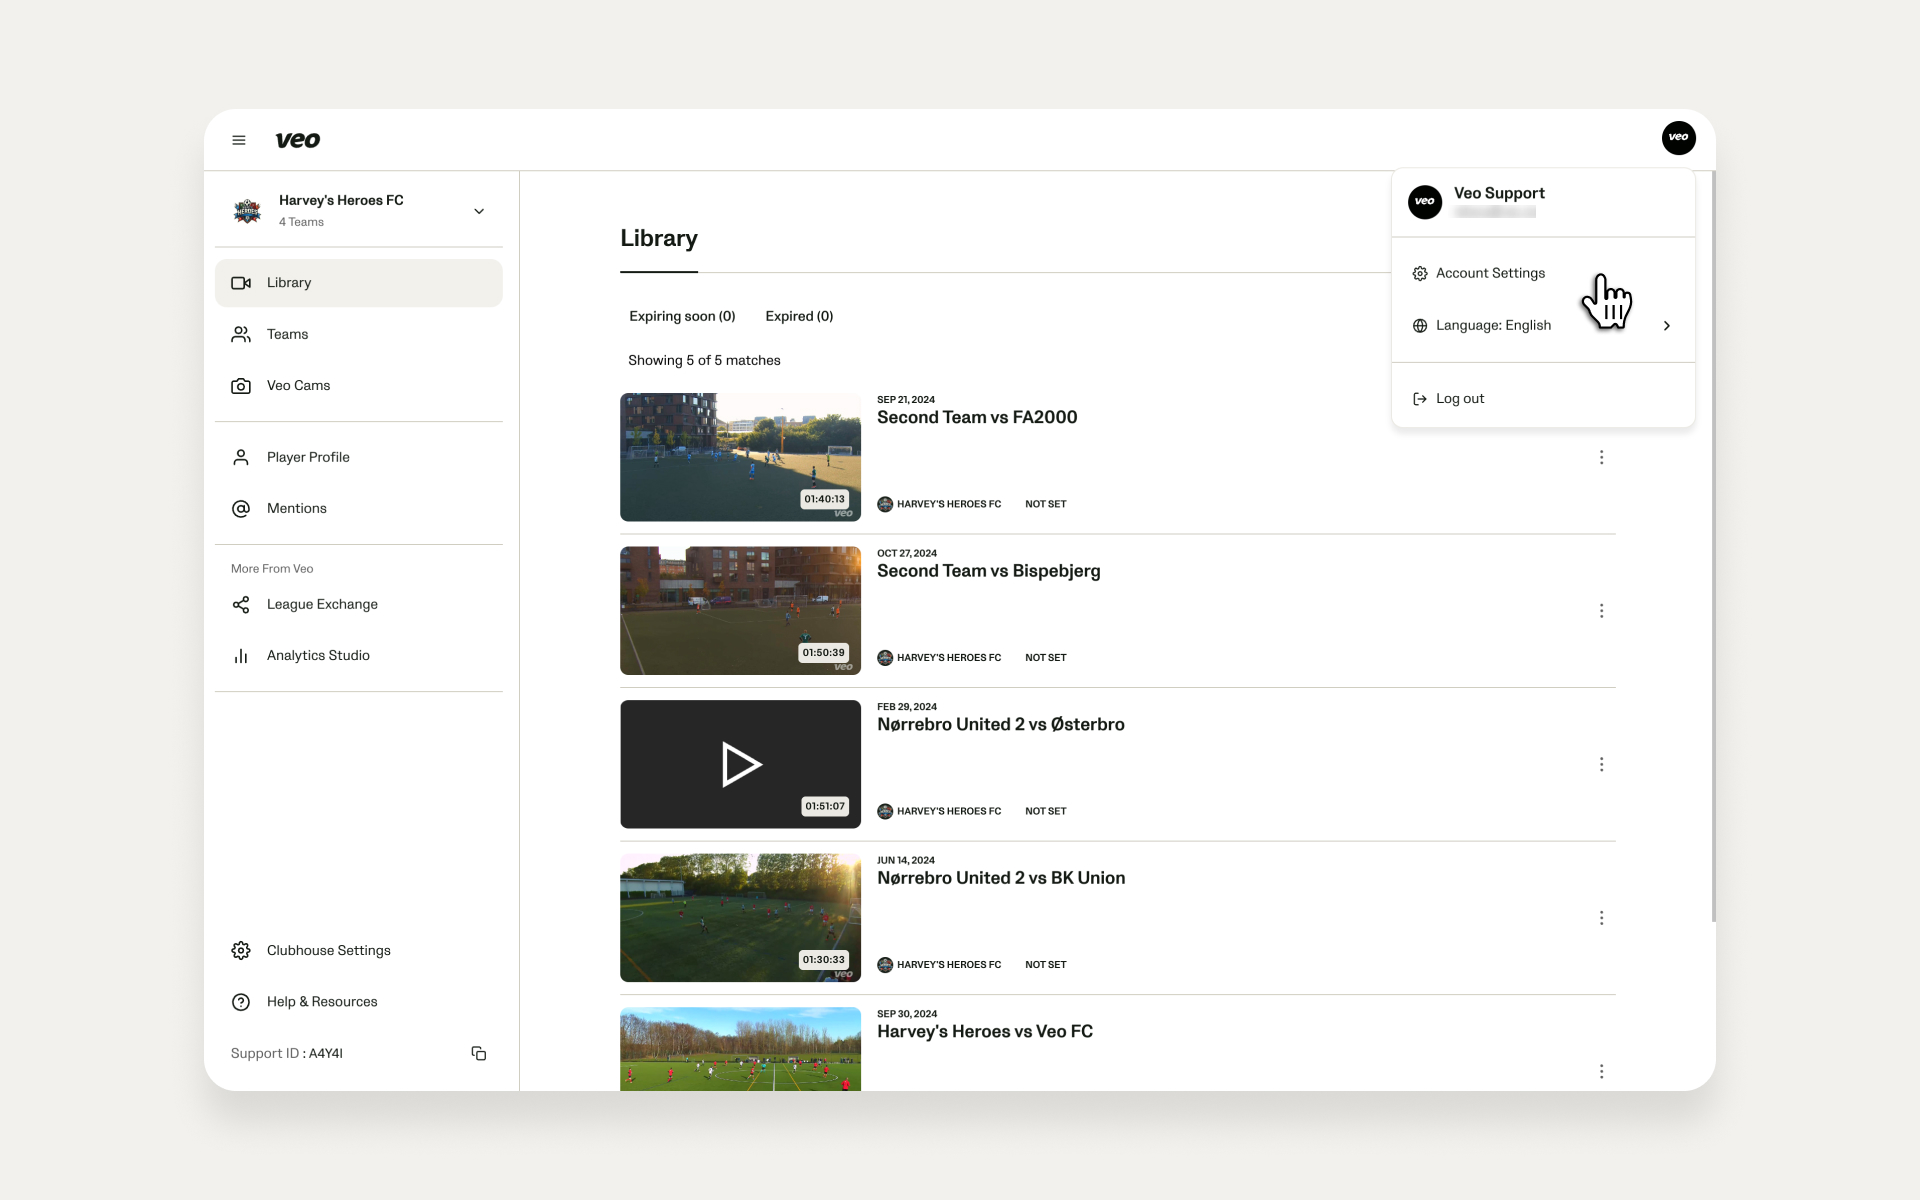The height and width of the screenshot is (1200, 1920).
Task: Open Clubhouse Settings
Action: point(358,951)
